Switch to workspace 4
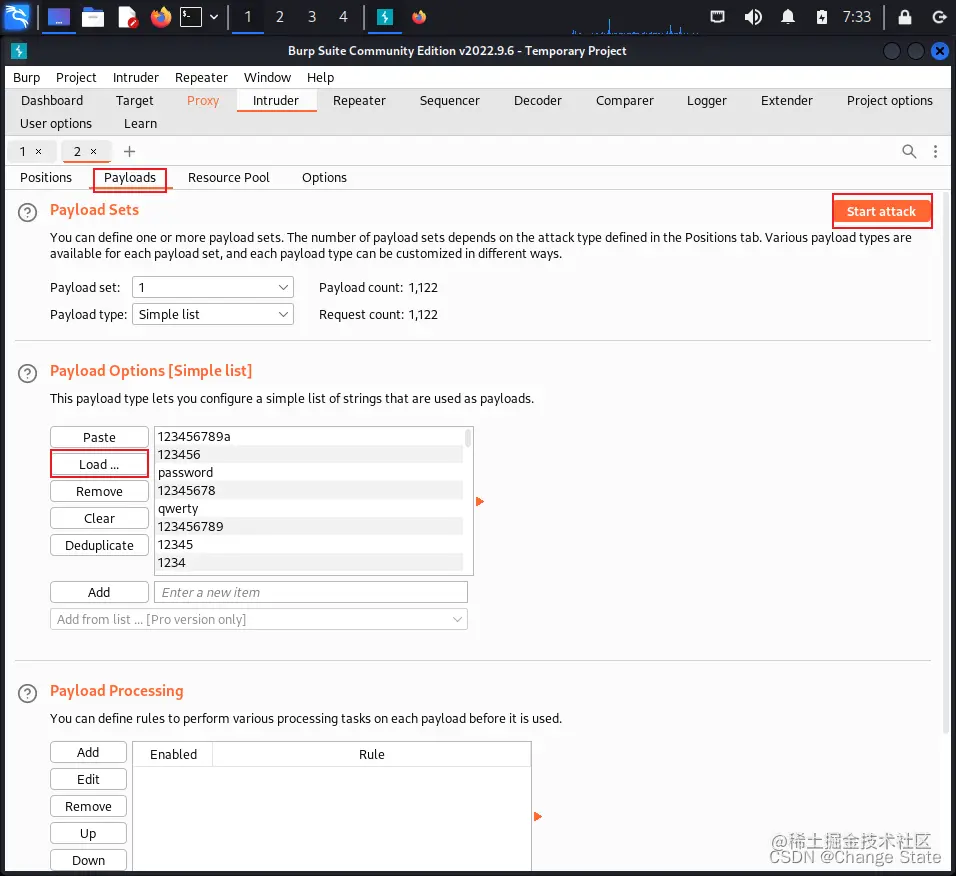 coord(343,17)
